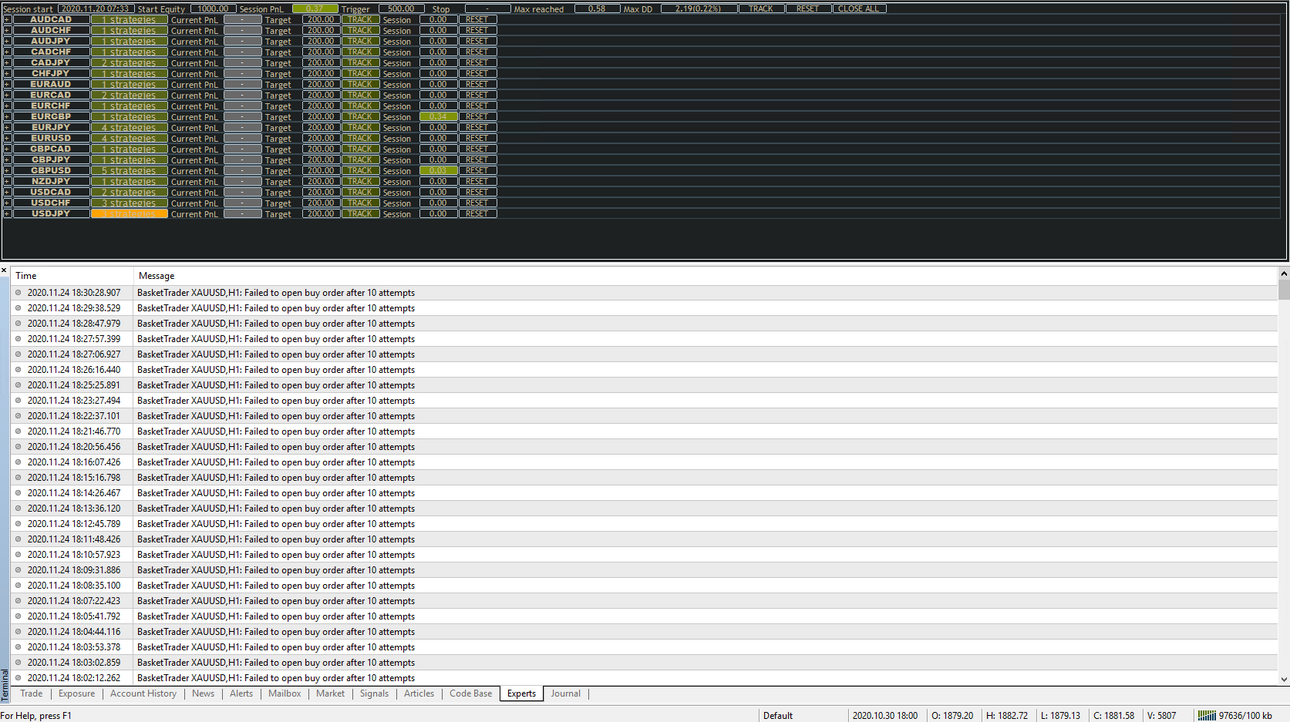Reset the EURGBP session
Image resolution: width=1290 pixels, height=722 pixels.
pos(478,117)
